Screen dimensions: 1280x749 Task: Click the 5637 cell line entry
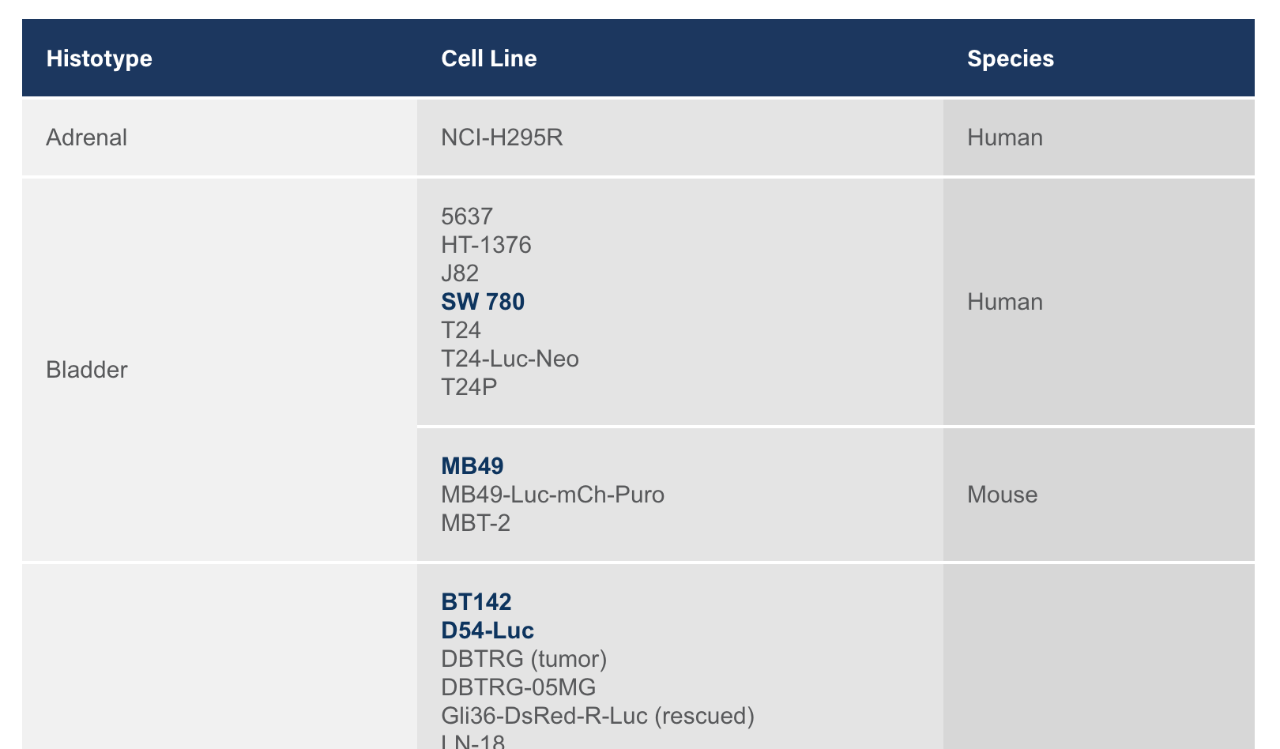pos(467,216)
